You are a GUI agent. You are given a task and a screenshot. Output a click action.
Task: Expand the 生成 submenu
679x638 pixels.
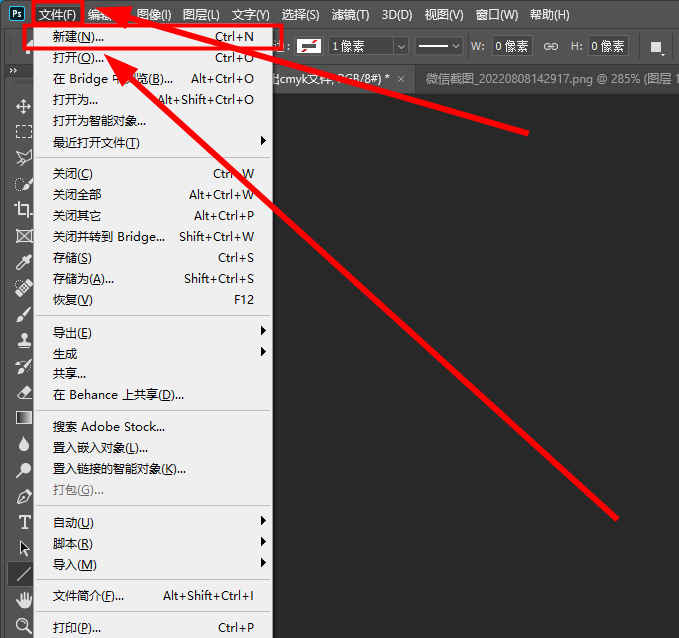[152, 353]
